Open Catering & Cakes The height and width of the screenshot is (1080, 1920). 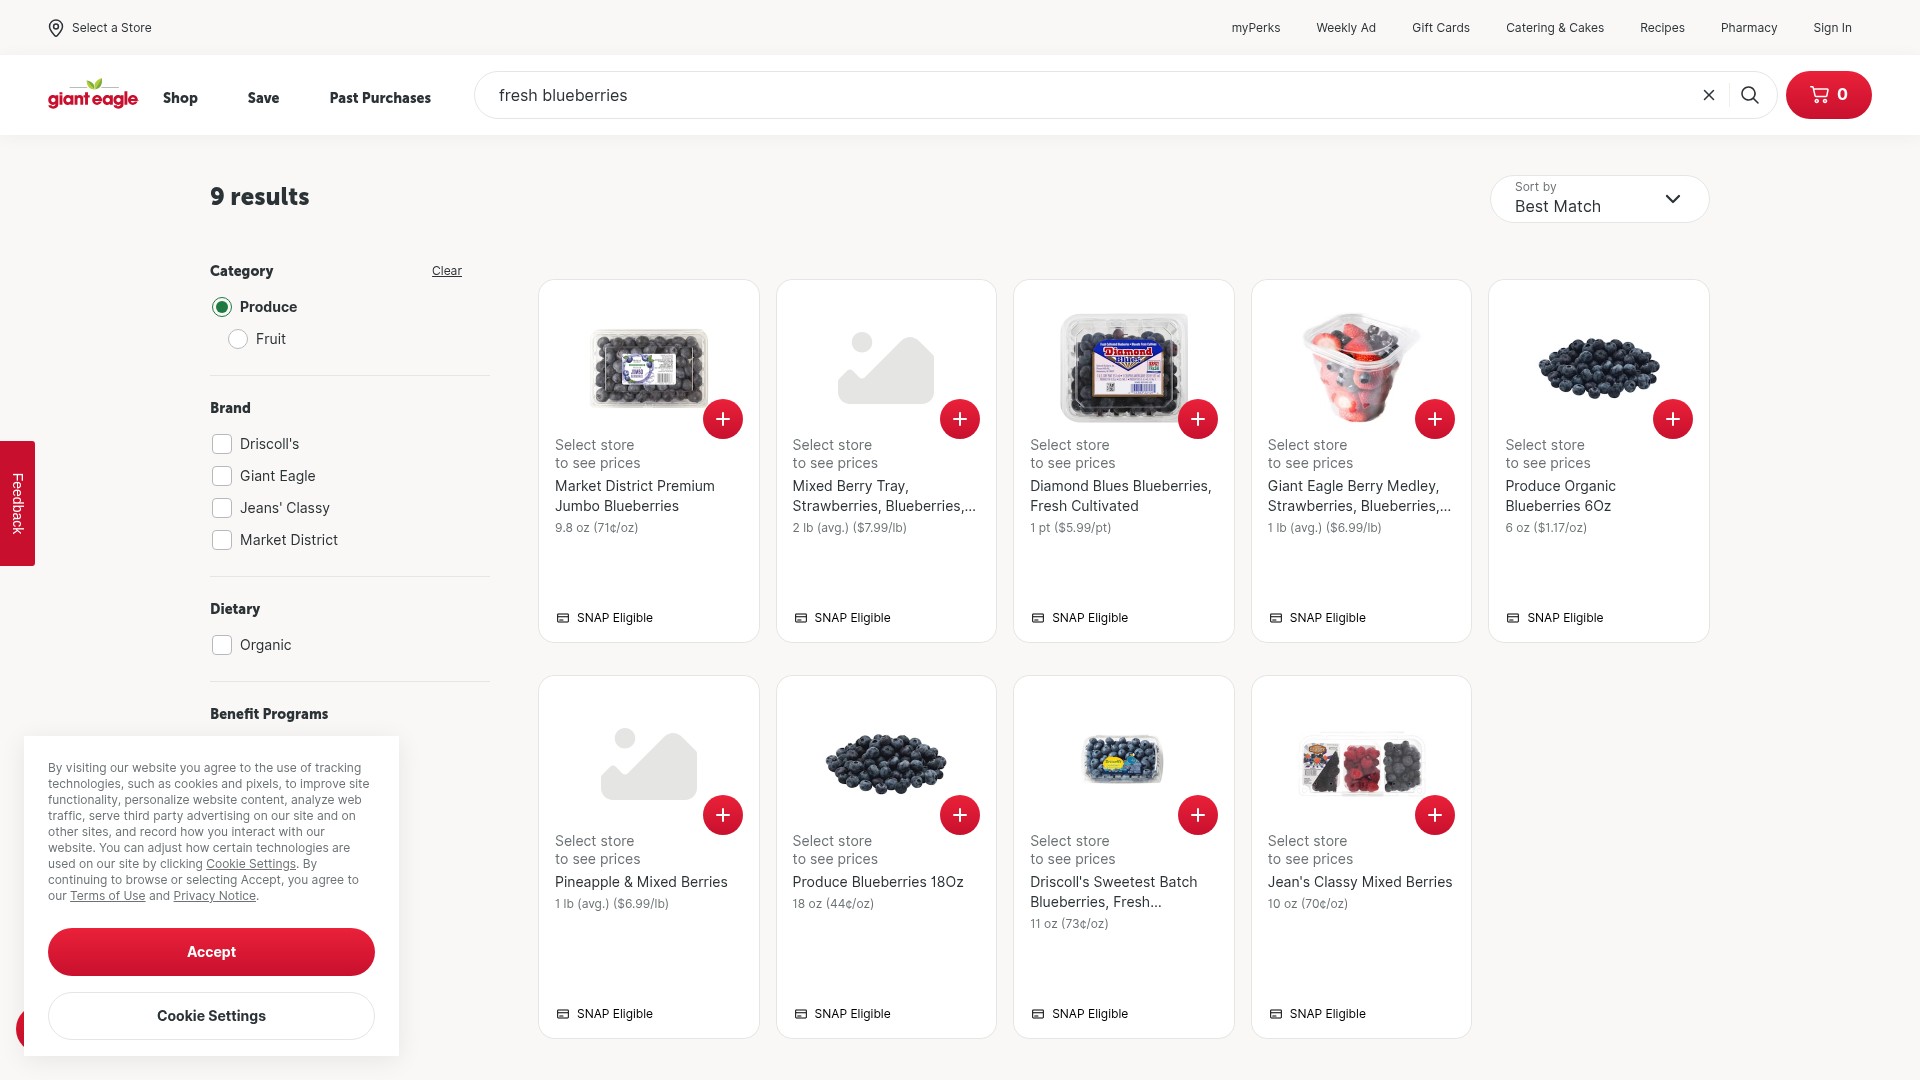point(1554,28)
